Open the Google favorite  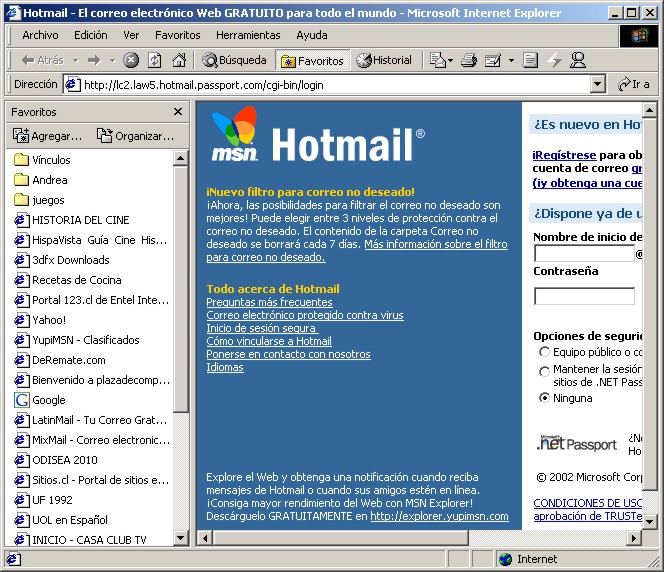[40, 400]
